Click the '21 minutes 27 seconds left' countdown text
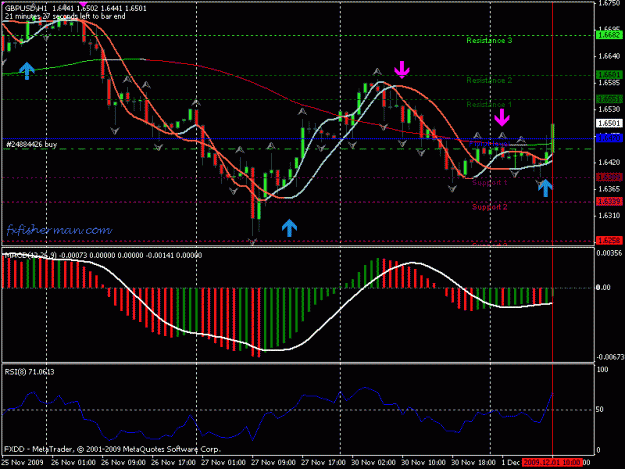The width and height of the screenshot is (625, 469). click(65, 17)
